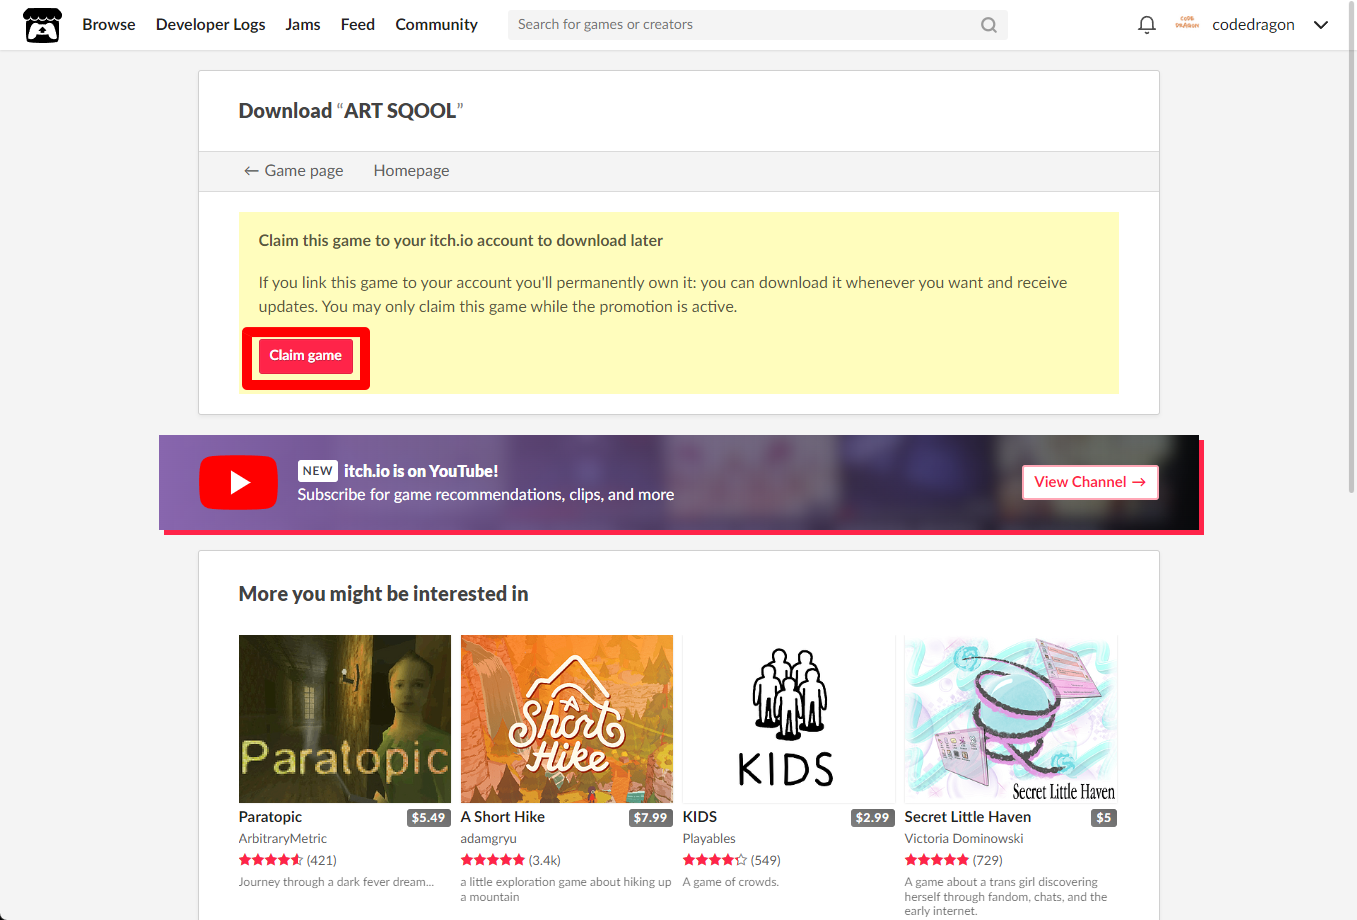Open the A Short Hike thumbnail
The height and width of the screenshot is (920, 1357).
[x=567, y=719]
